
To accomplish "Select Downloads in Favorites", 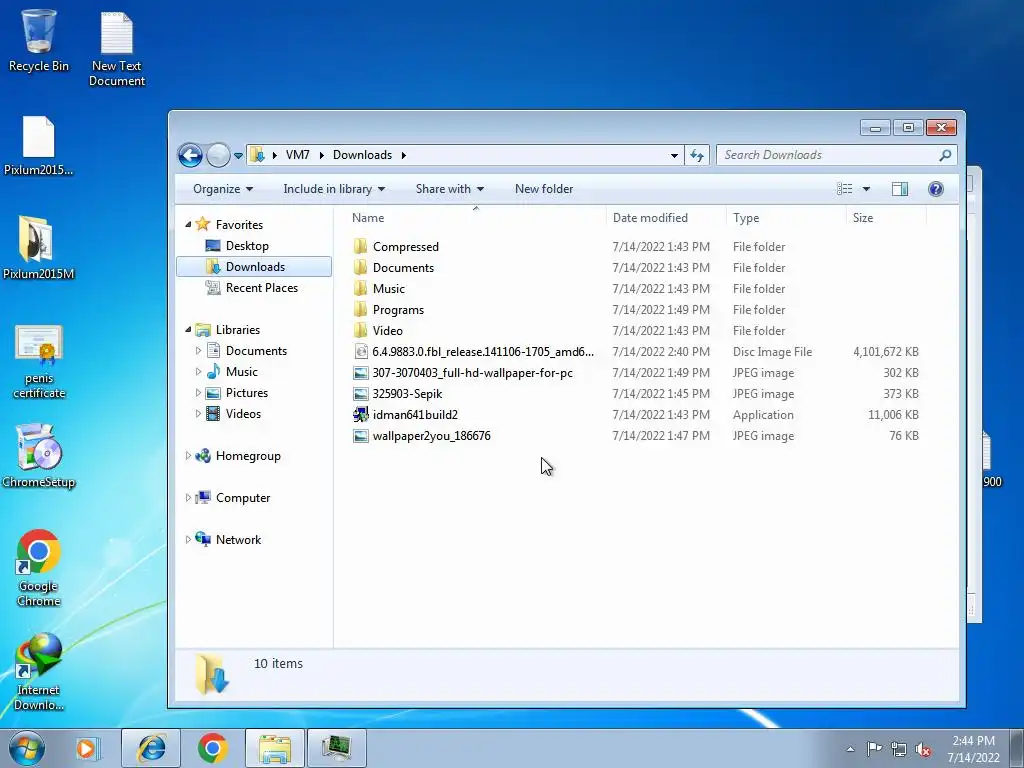I will (x=254, y=266).
